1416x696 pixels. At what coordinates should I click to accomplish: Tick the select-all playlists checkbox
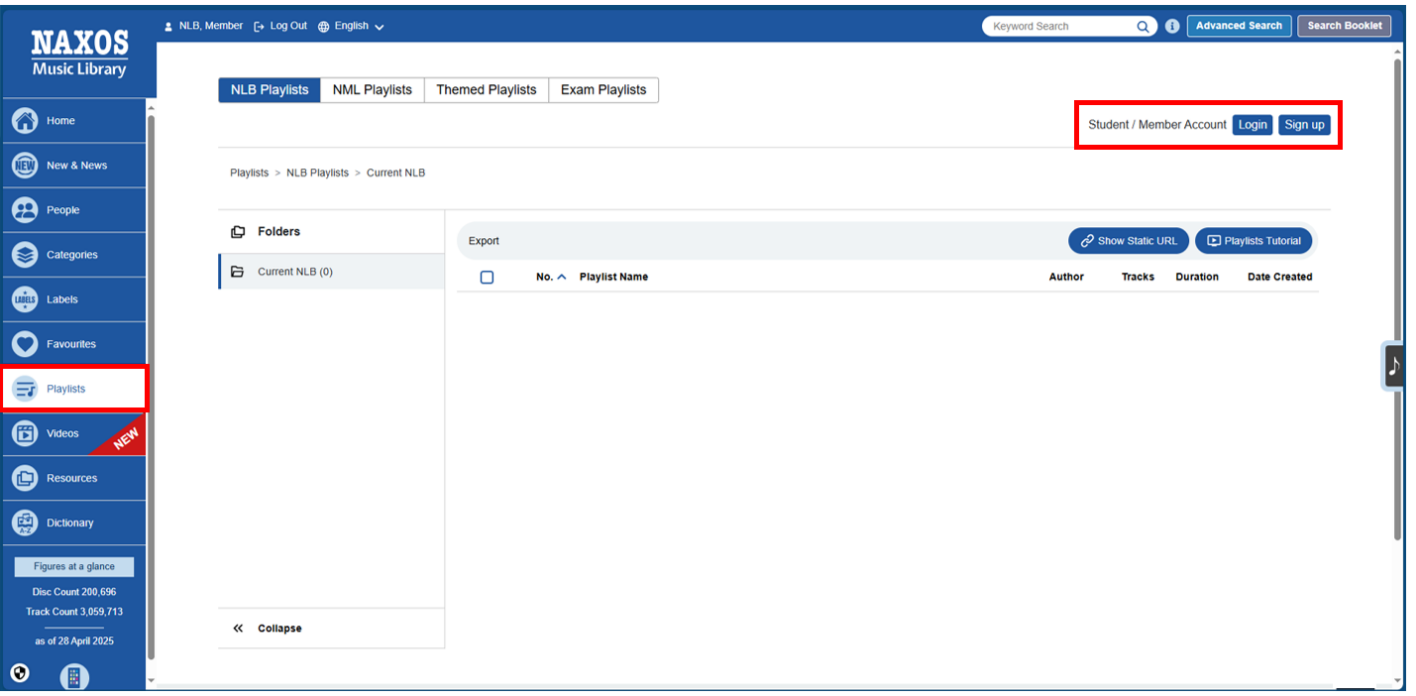487,277
